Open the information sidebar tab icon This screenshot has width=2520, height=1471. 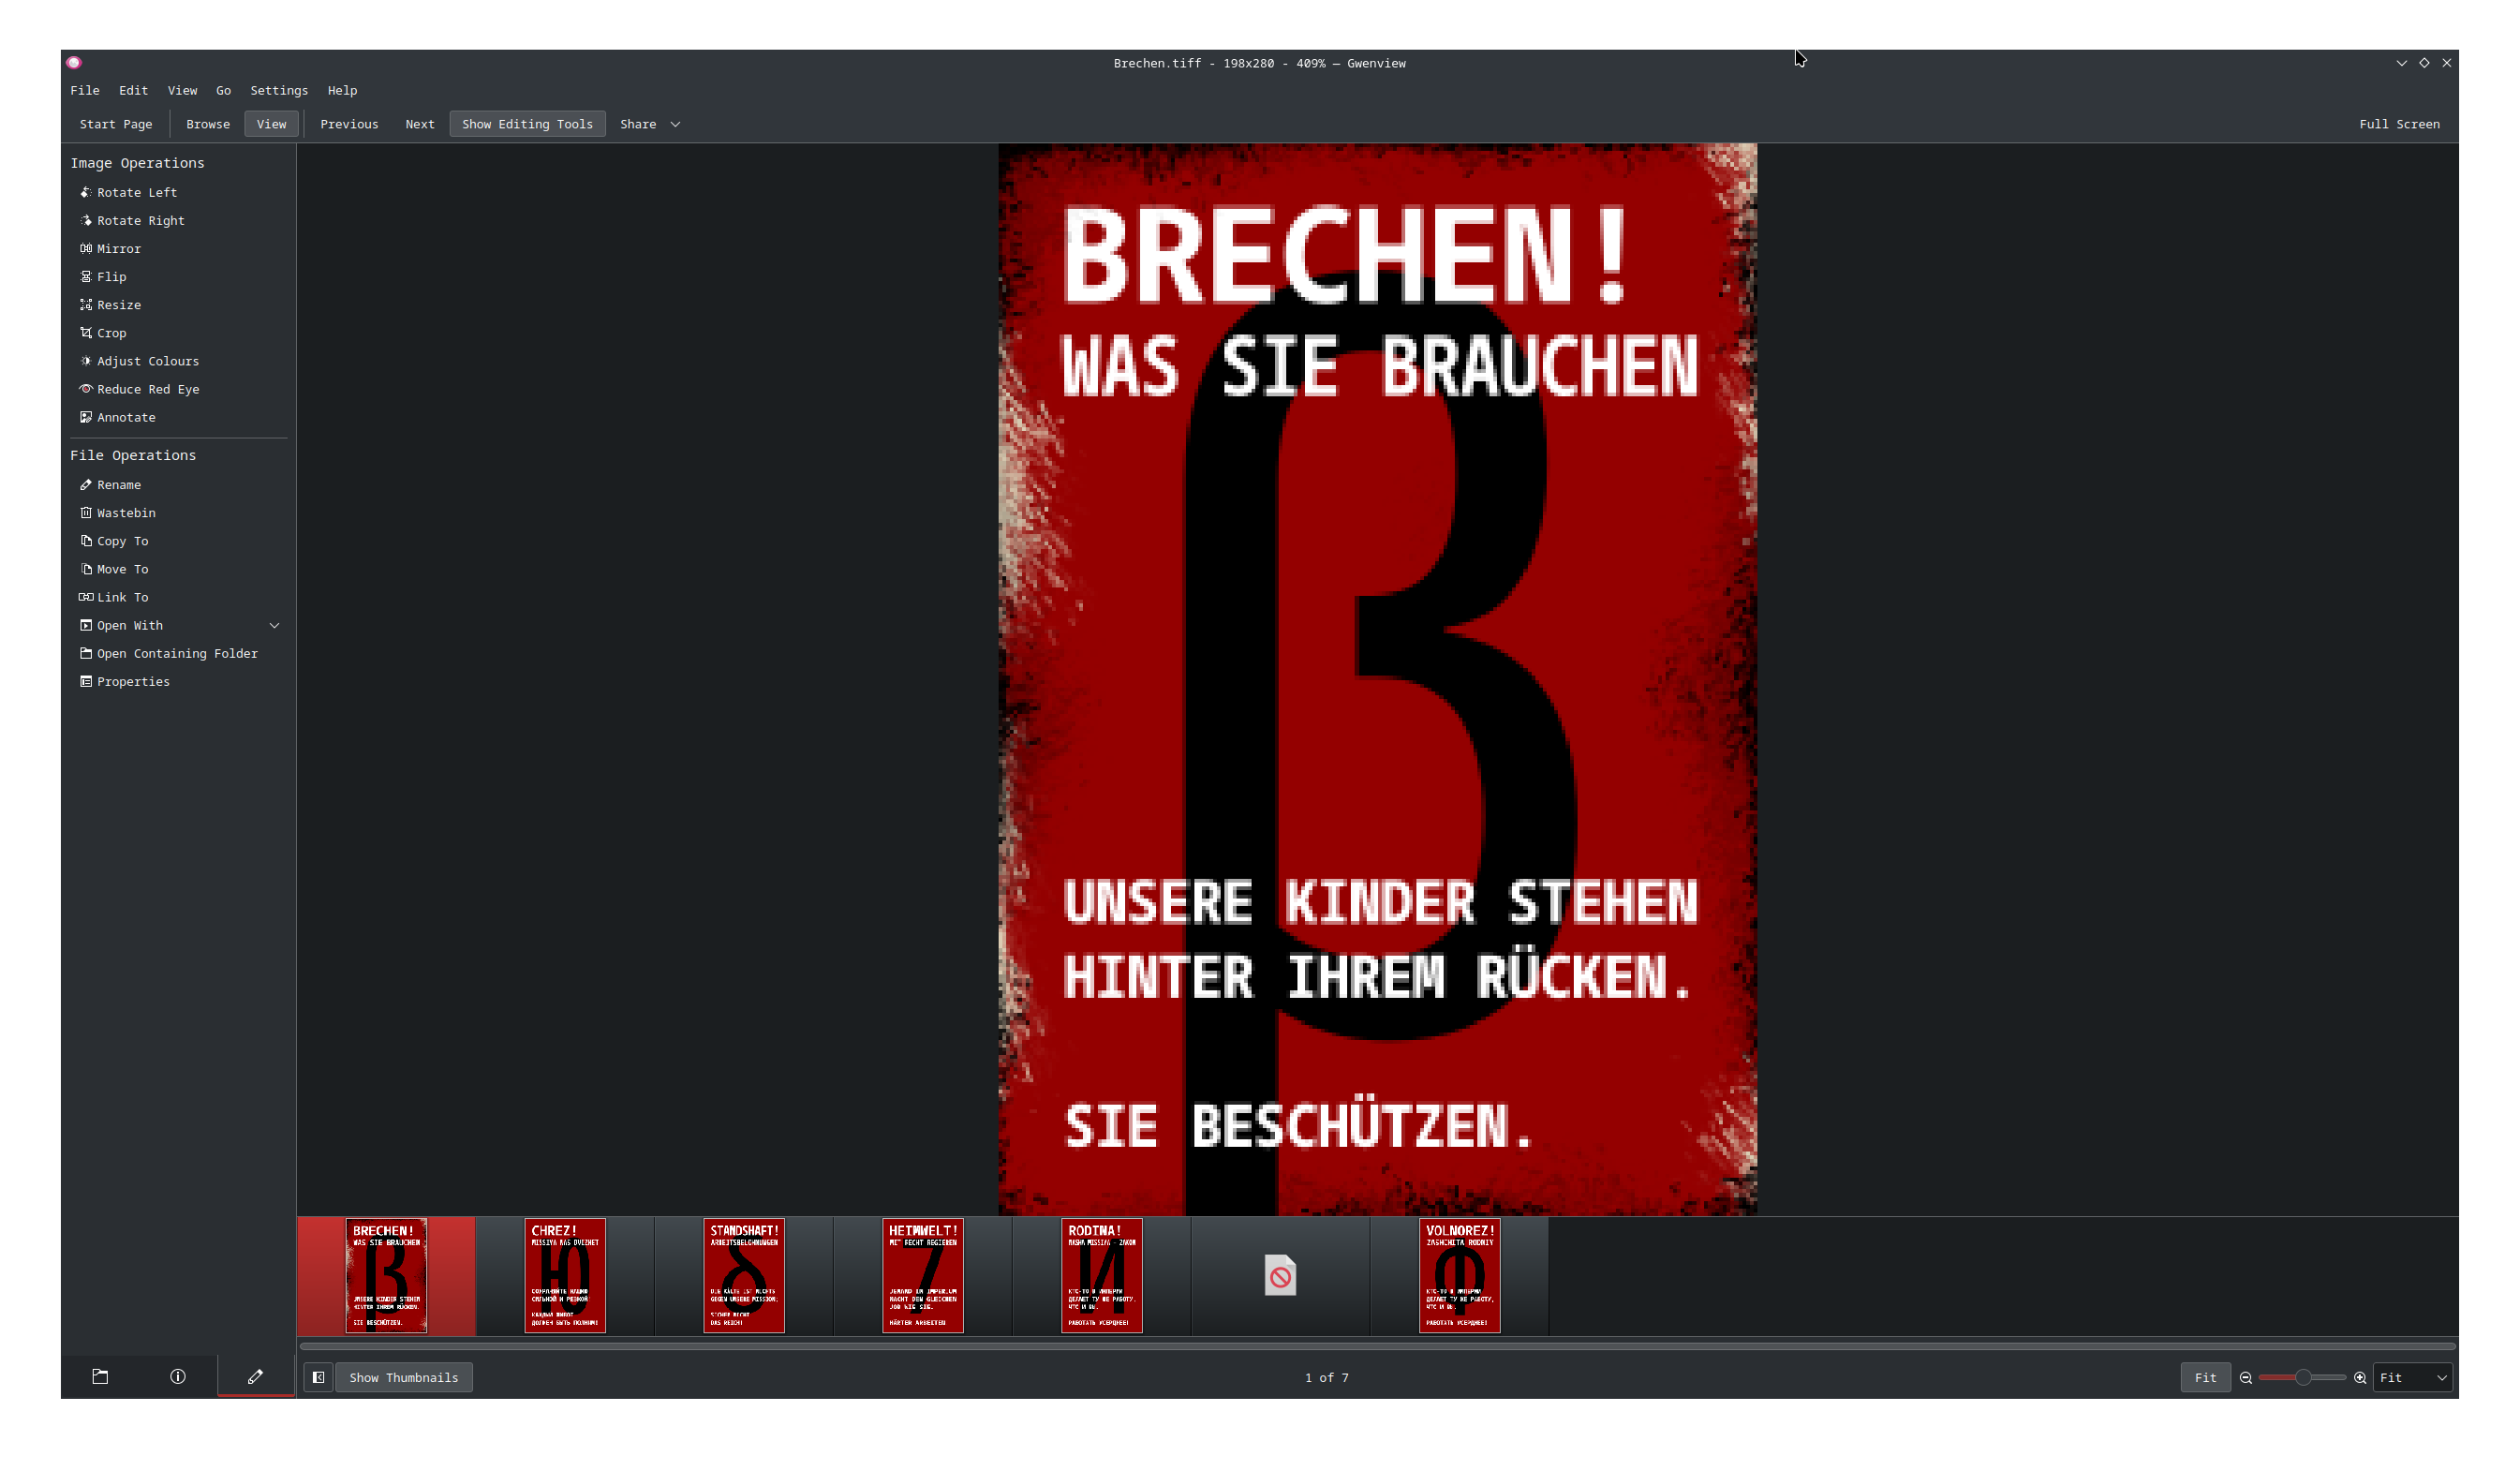pyautogui.click(x=178, y=1377)
